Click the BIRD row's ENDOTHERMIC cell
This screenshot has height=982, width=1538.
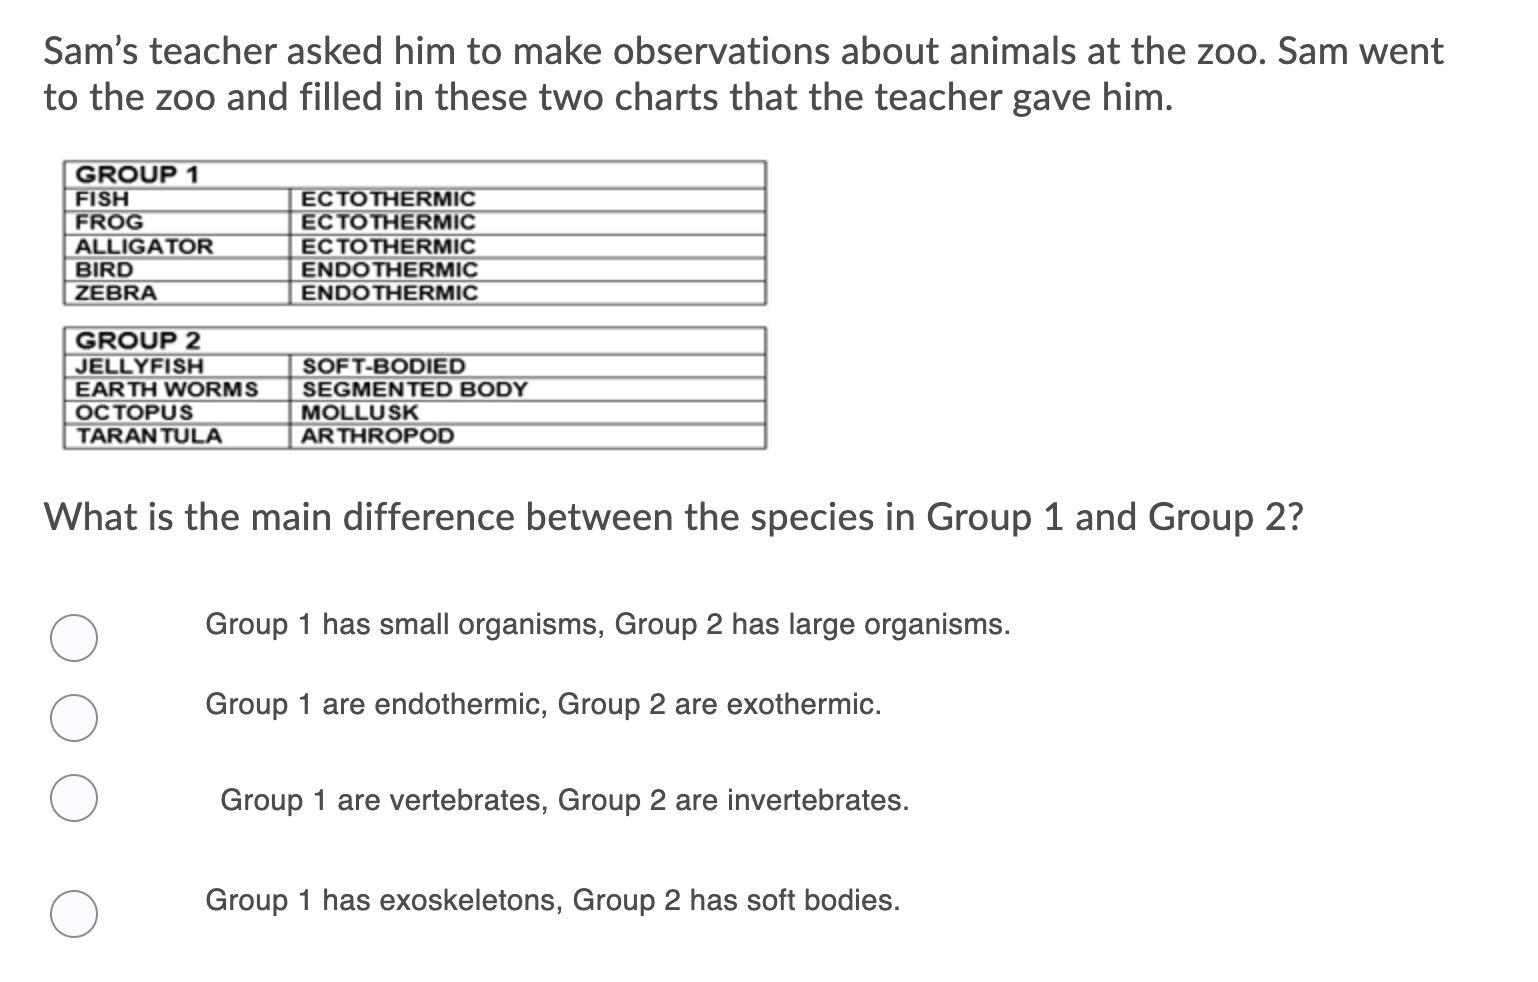[528, 269]
